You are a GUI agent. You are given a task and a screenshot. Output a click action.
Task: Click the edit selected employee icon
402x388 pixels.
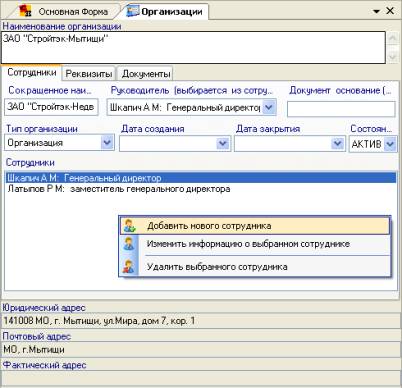click(x=129, y=244)
